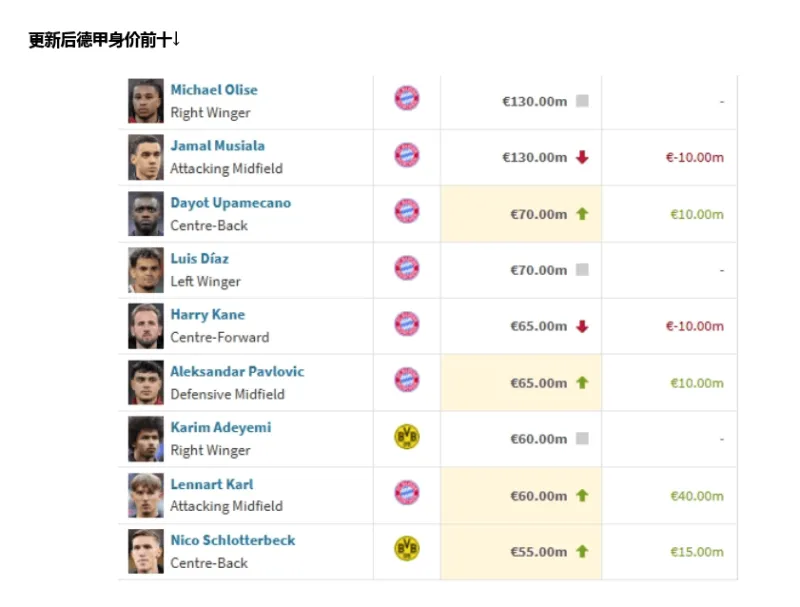Open Jamal Musiala player profile link
This screenshot has height=607, width=800.
pos(217,146)
